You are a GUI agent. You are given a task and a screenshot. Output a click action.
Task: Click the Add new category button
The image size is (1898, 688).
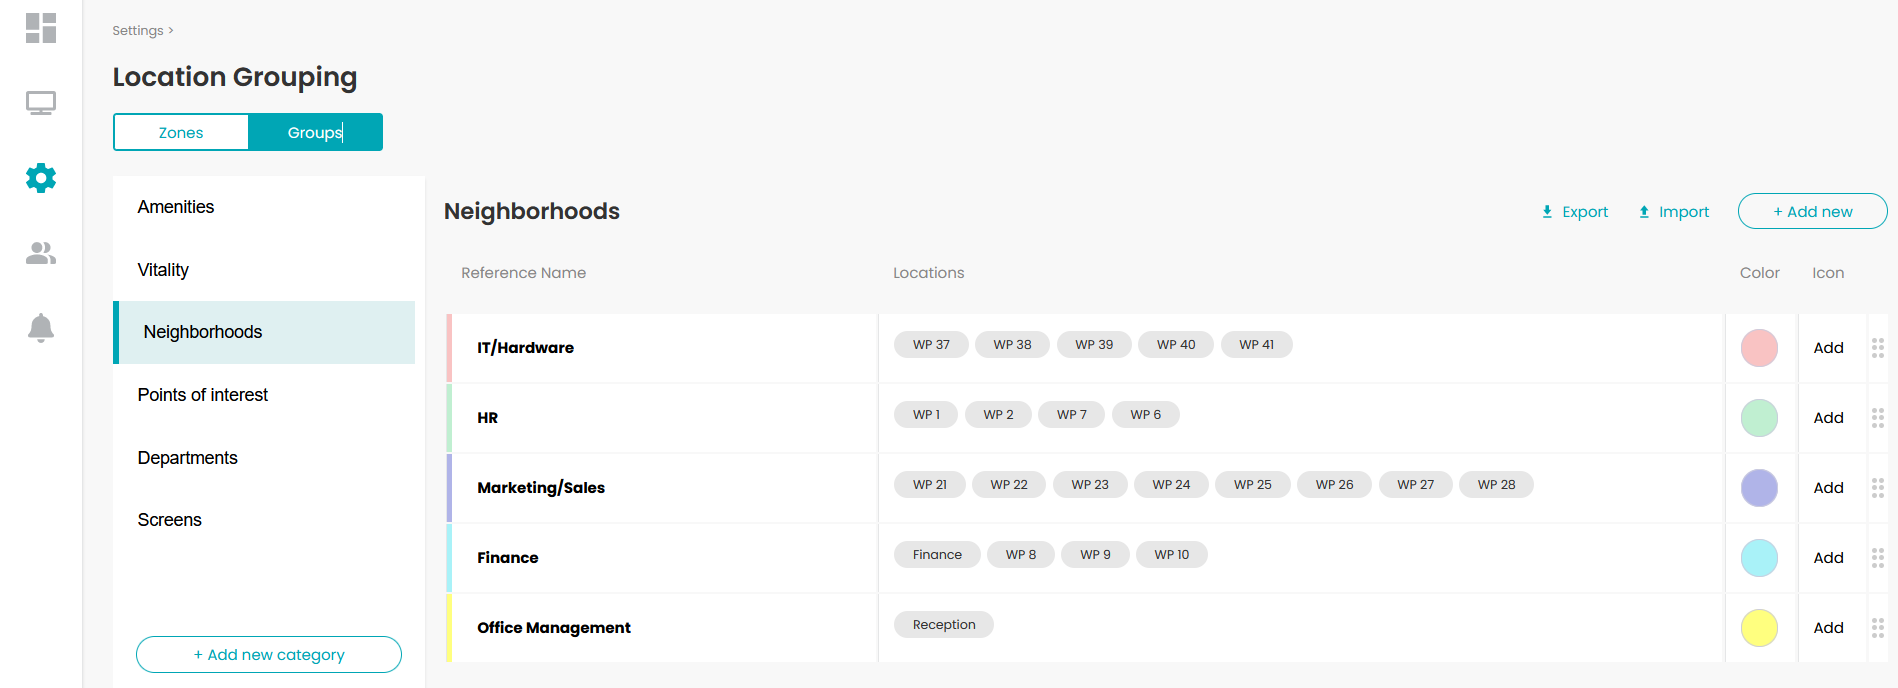(269, 655)
